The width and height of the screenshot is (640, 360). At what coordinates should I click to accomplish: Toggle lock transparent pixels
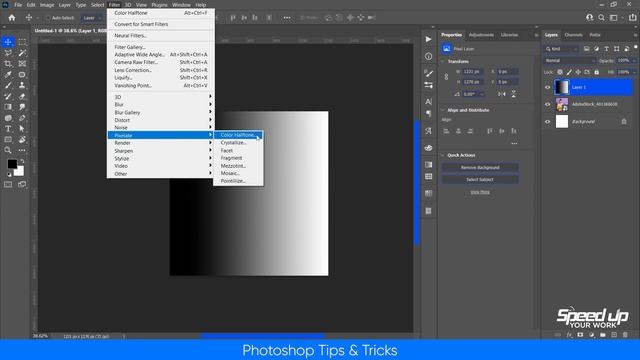pos(560,72)
